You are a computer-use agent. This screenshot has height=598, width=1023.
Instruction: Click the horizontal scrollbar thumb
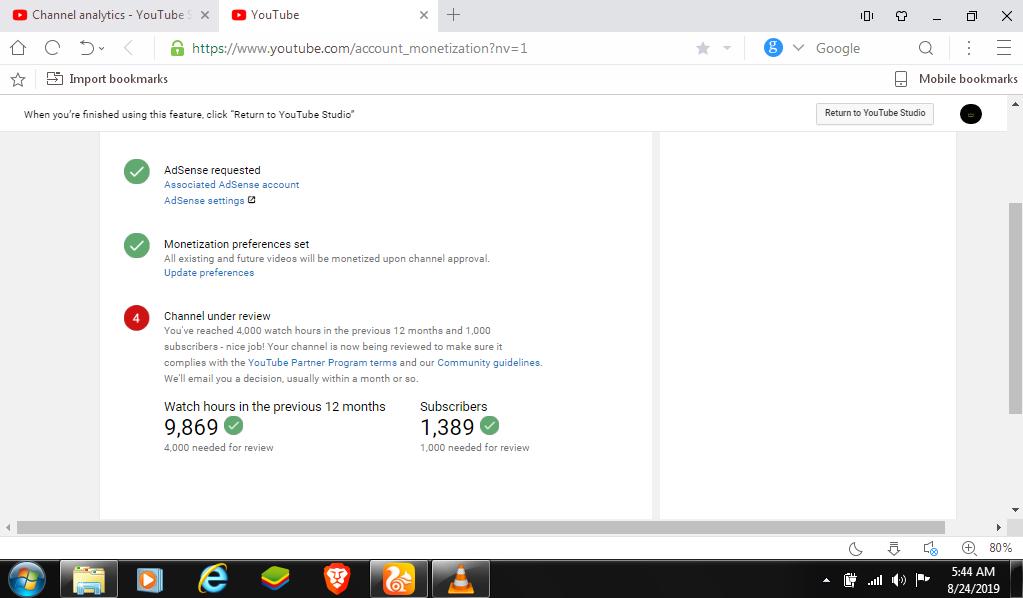point(481,528)
